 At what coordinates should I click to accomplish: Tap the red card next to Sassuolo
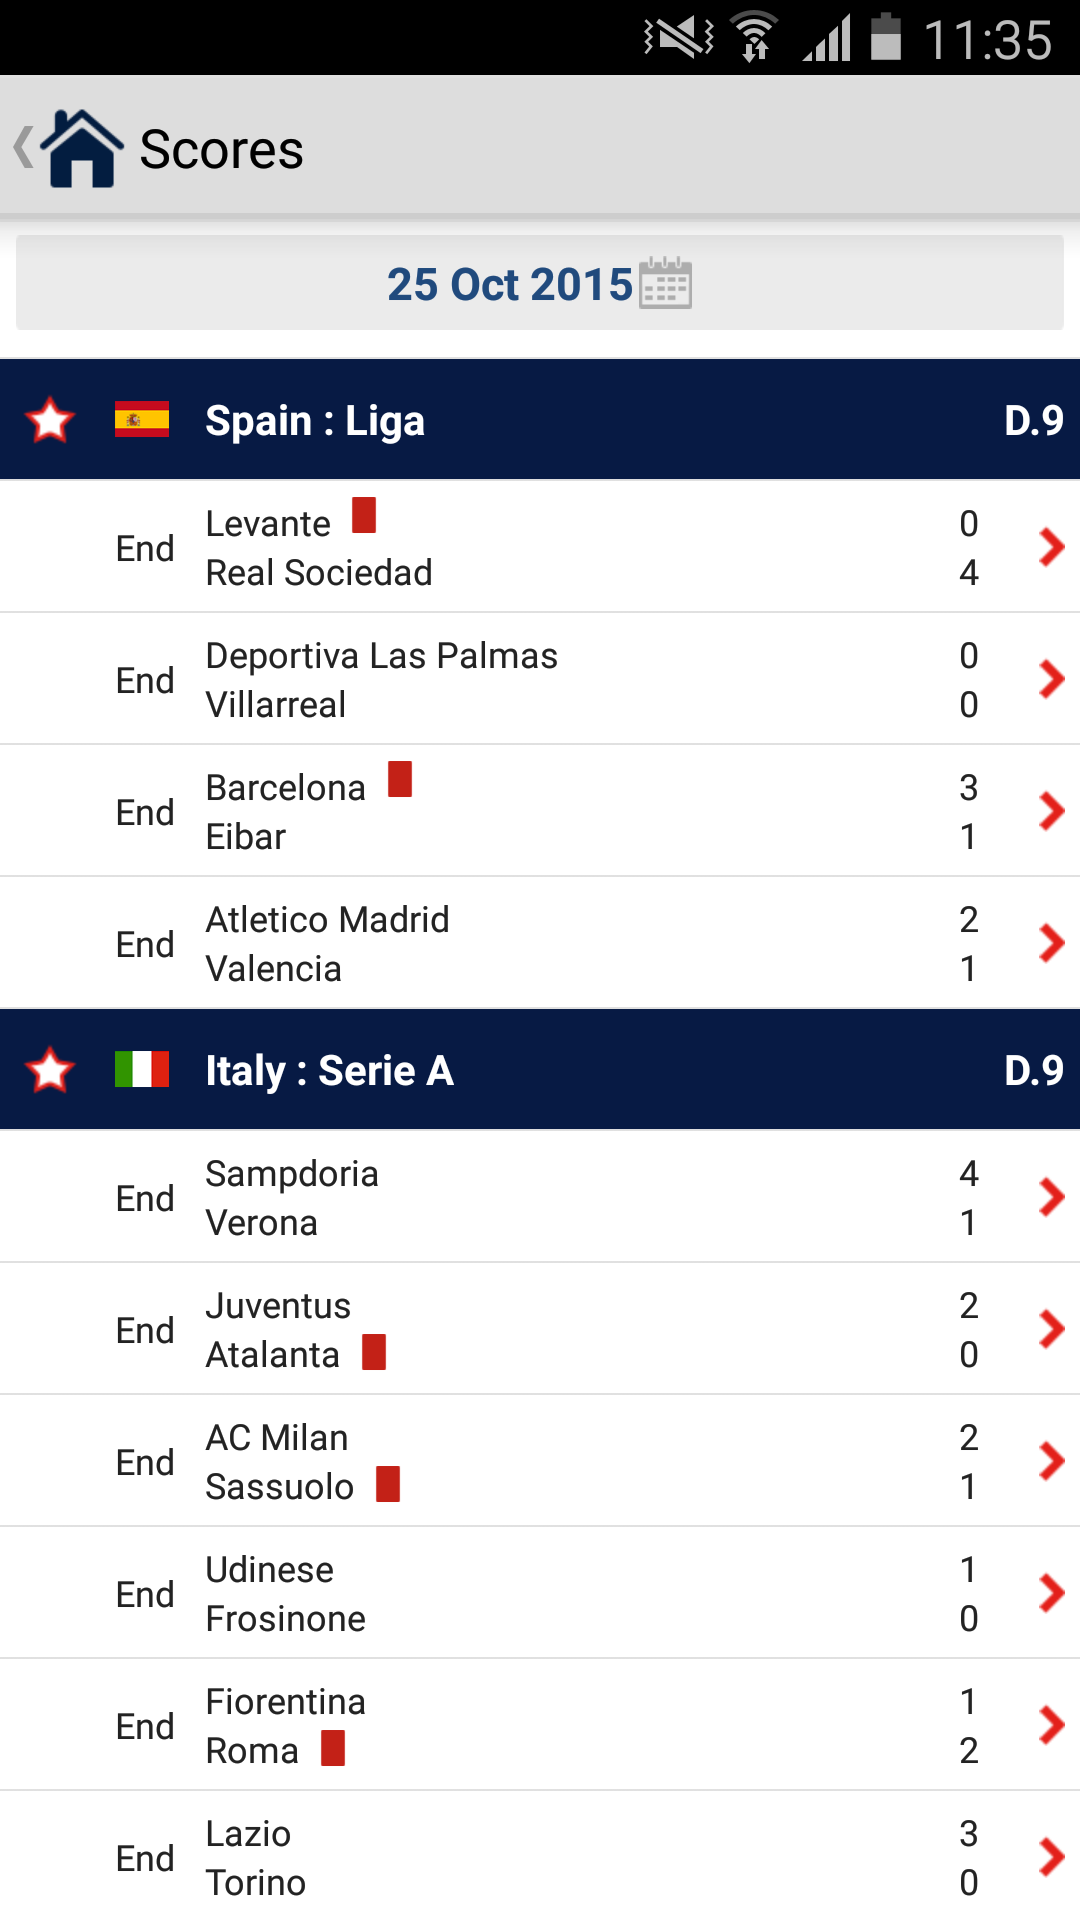click(x=388, y=1484)
